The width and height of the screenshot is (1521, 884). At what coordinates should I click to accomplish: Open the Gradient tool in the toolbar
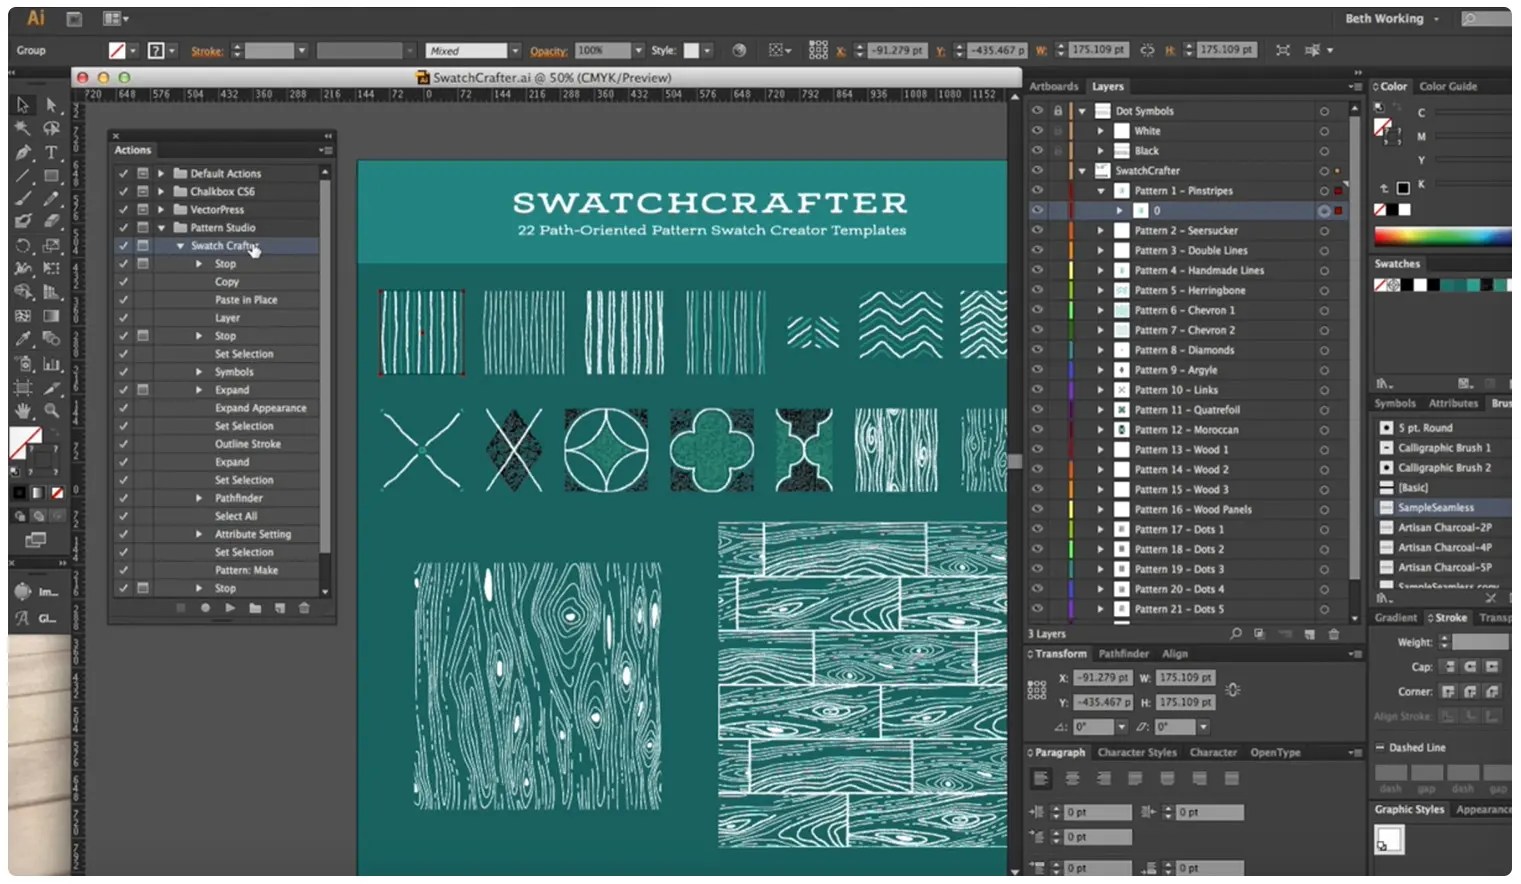coord(50,318)
